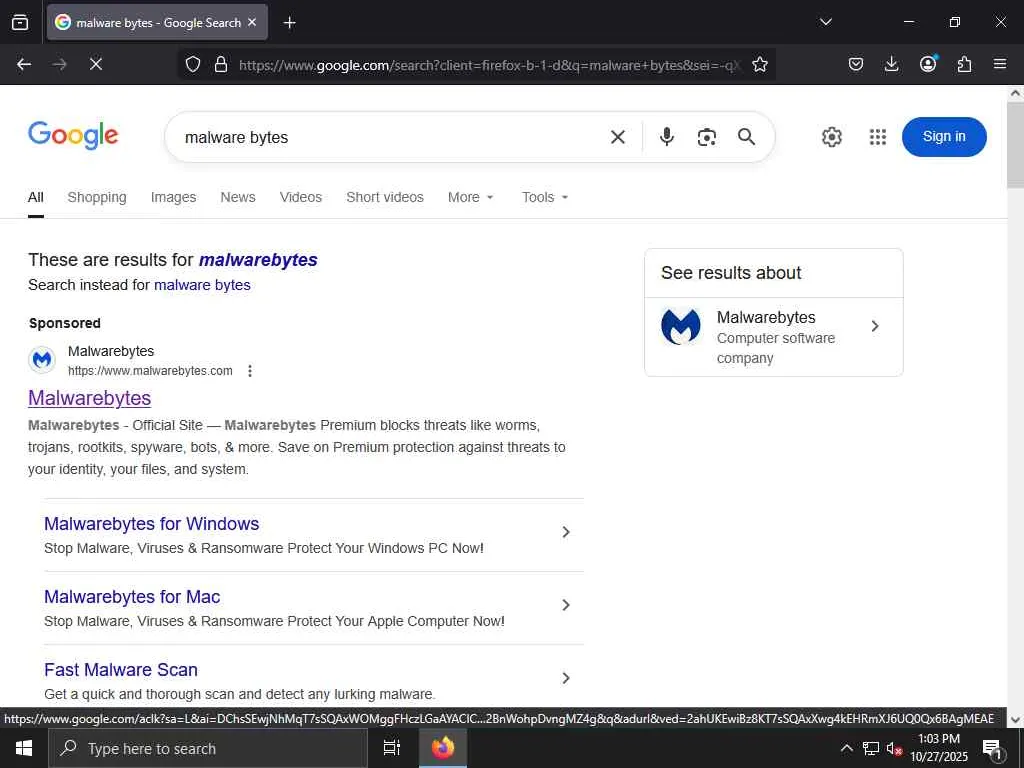Open Google quick settings gear
Image resolution: width=1024 pixels, height=768 pixels.
point(831,137)
